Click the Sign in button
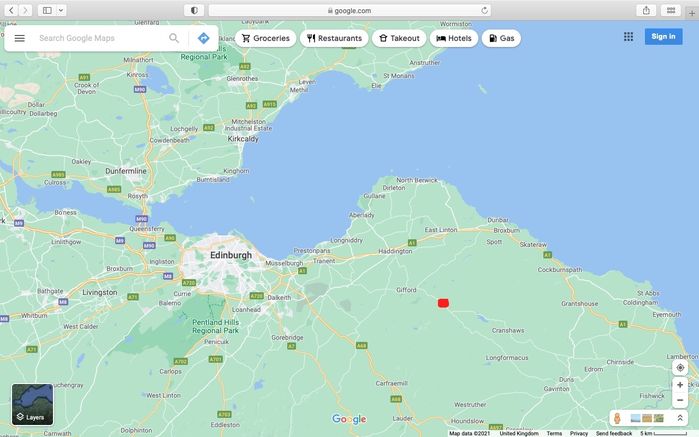The image size is (699, 437). 663,37
